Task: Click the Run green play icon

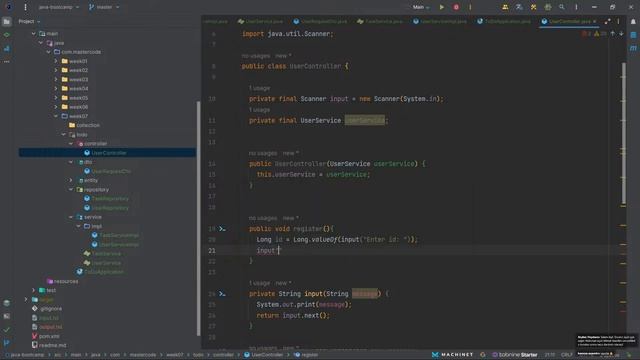Action: [442, 7]
